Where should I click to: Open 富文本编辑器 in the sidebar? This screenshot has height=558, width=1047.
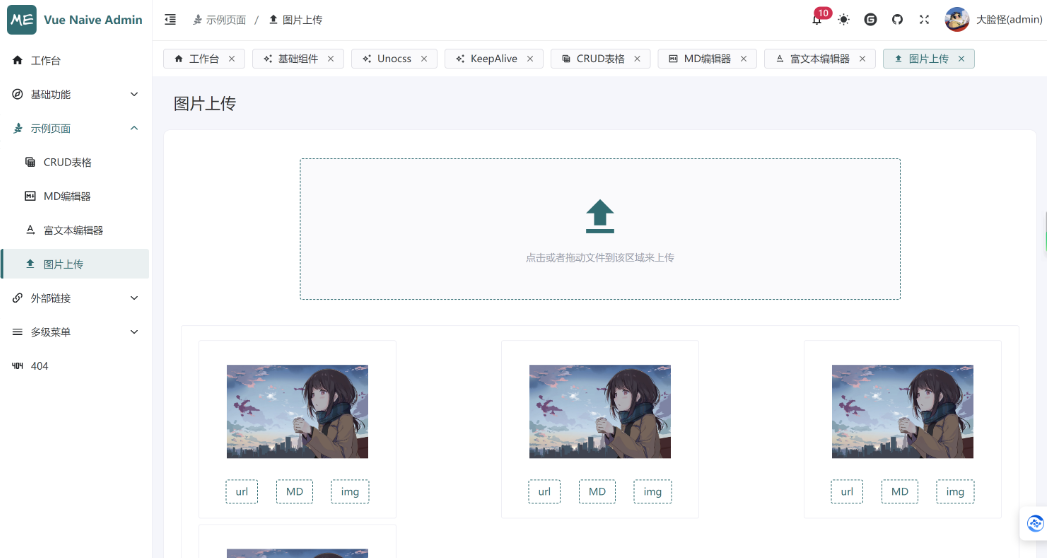pos(75,230)
